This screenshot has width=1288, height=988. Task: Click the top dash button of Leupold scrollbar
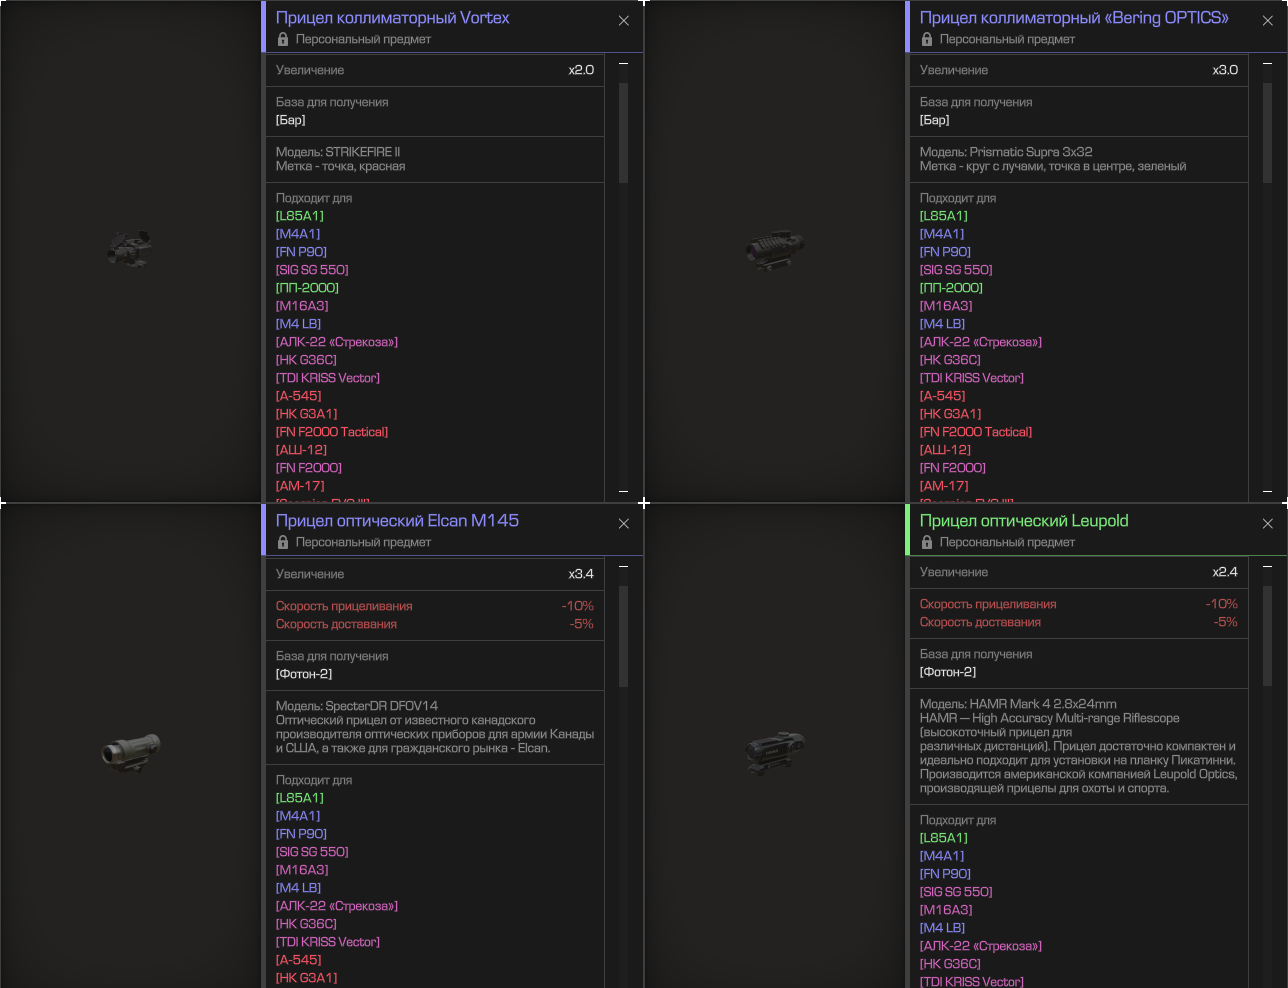1267,567
